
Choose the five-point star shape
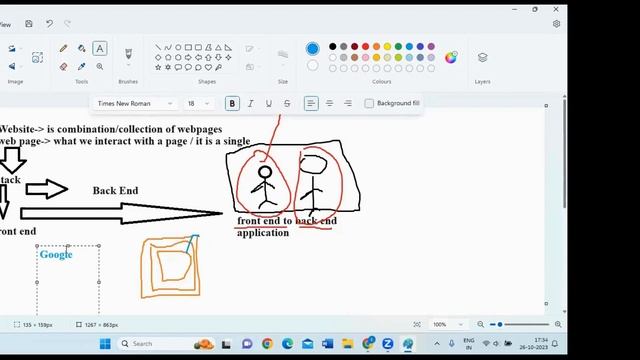158,67
